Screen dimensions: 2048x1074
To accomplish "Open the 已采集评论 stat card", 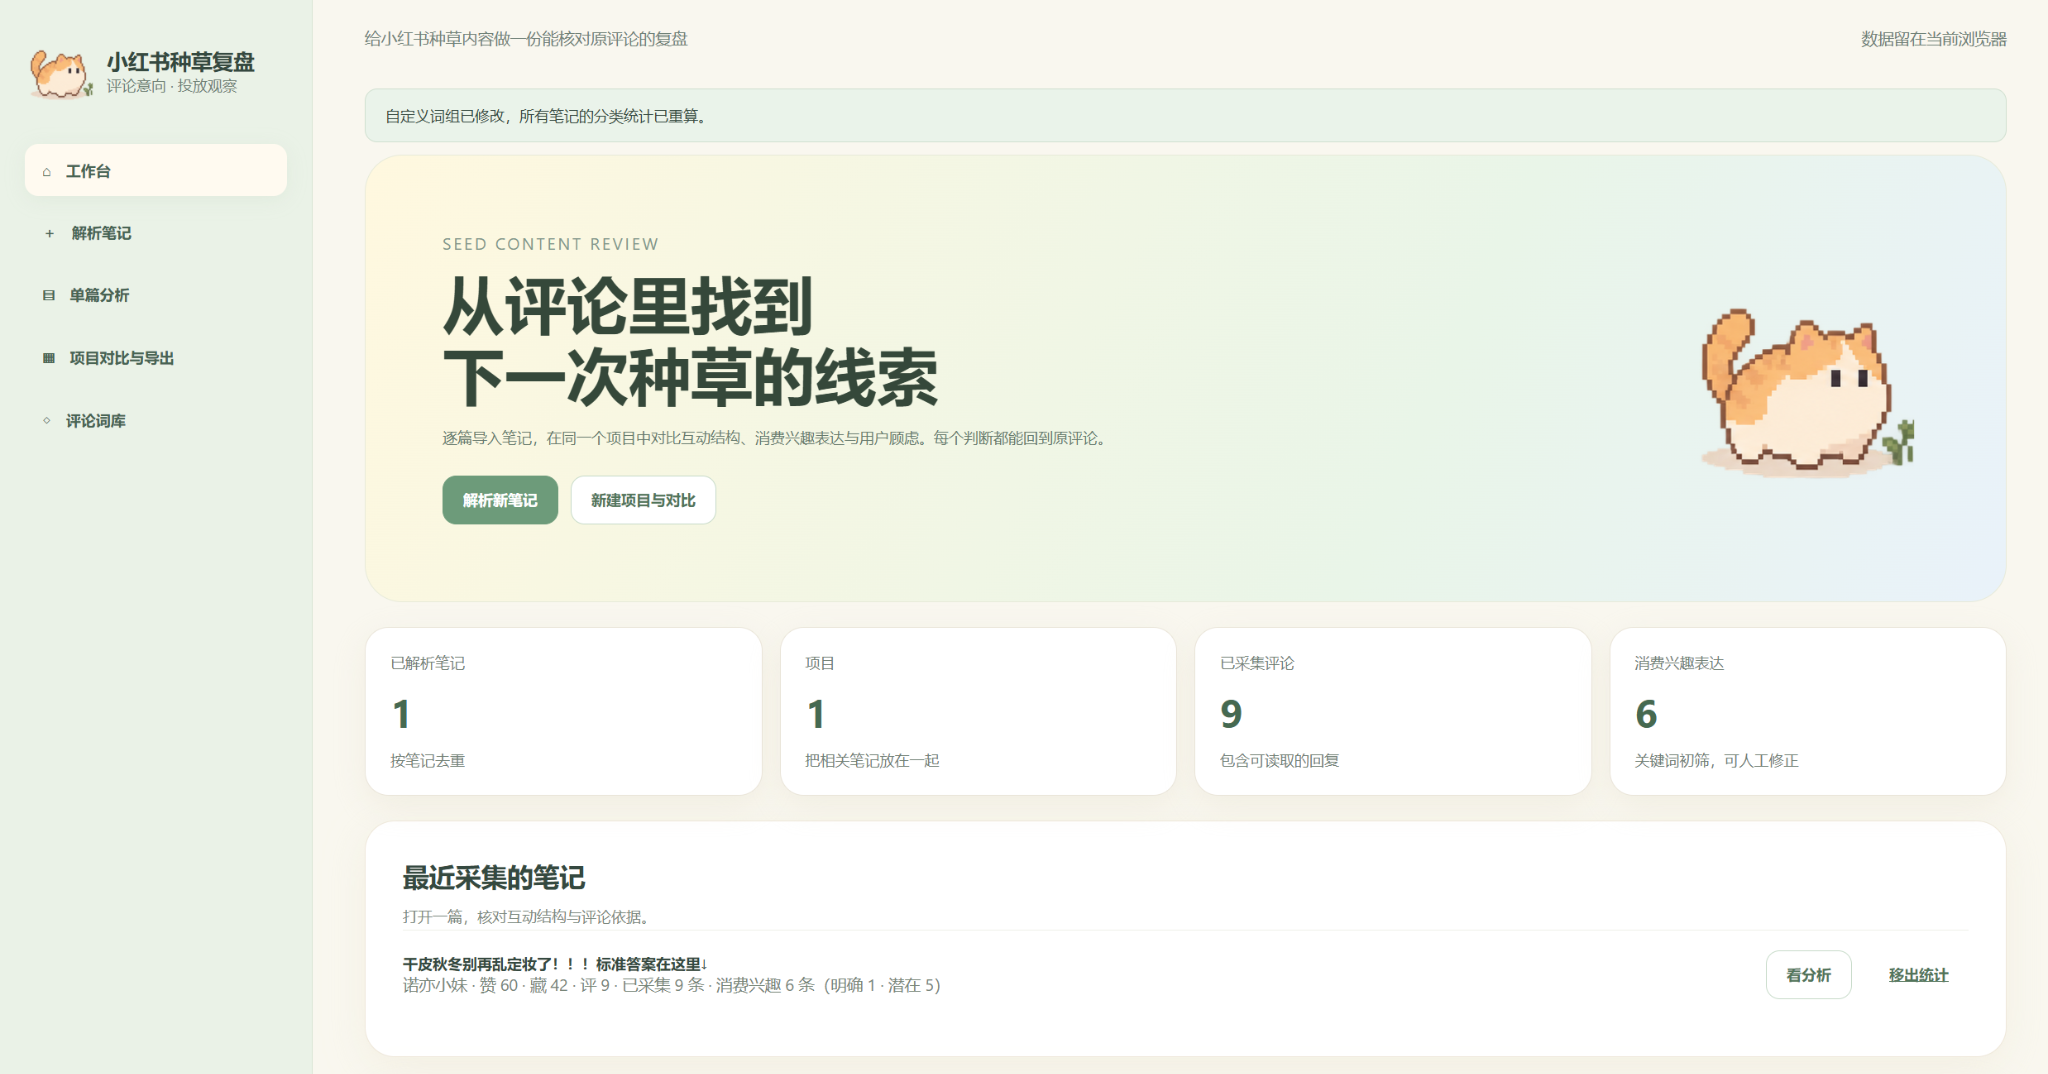I will tap(1393, 711).
